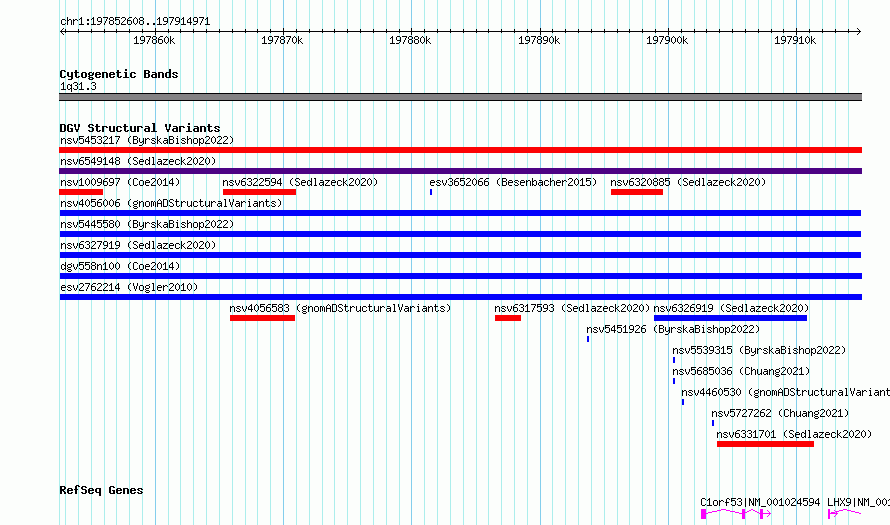Open nsv4056006 (gnomADStructuralVariants) label

click(x=171, y=203)
